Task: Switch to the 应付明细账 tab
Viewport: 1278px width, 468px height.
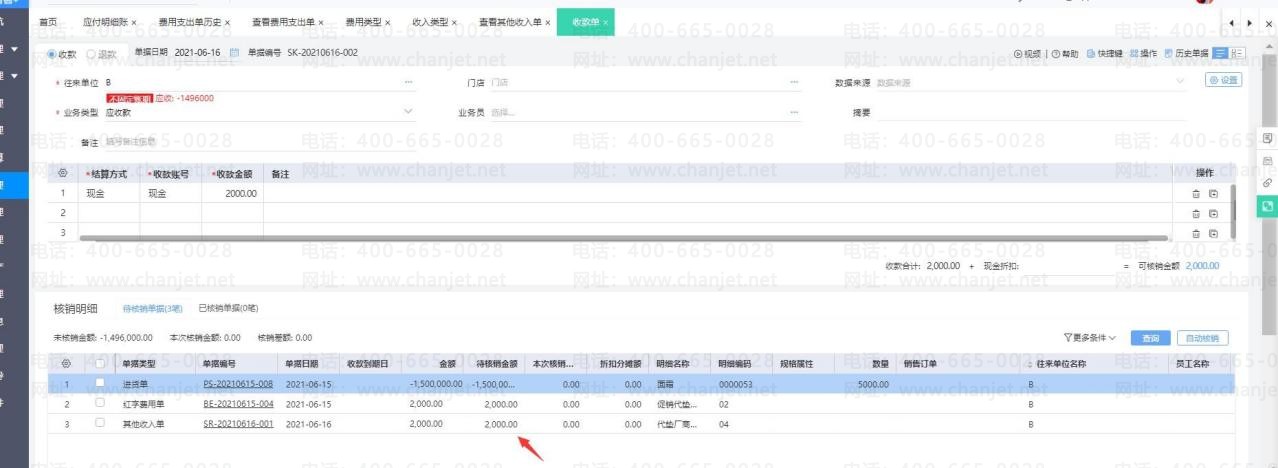Action: (104, 22)
